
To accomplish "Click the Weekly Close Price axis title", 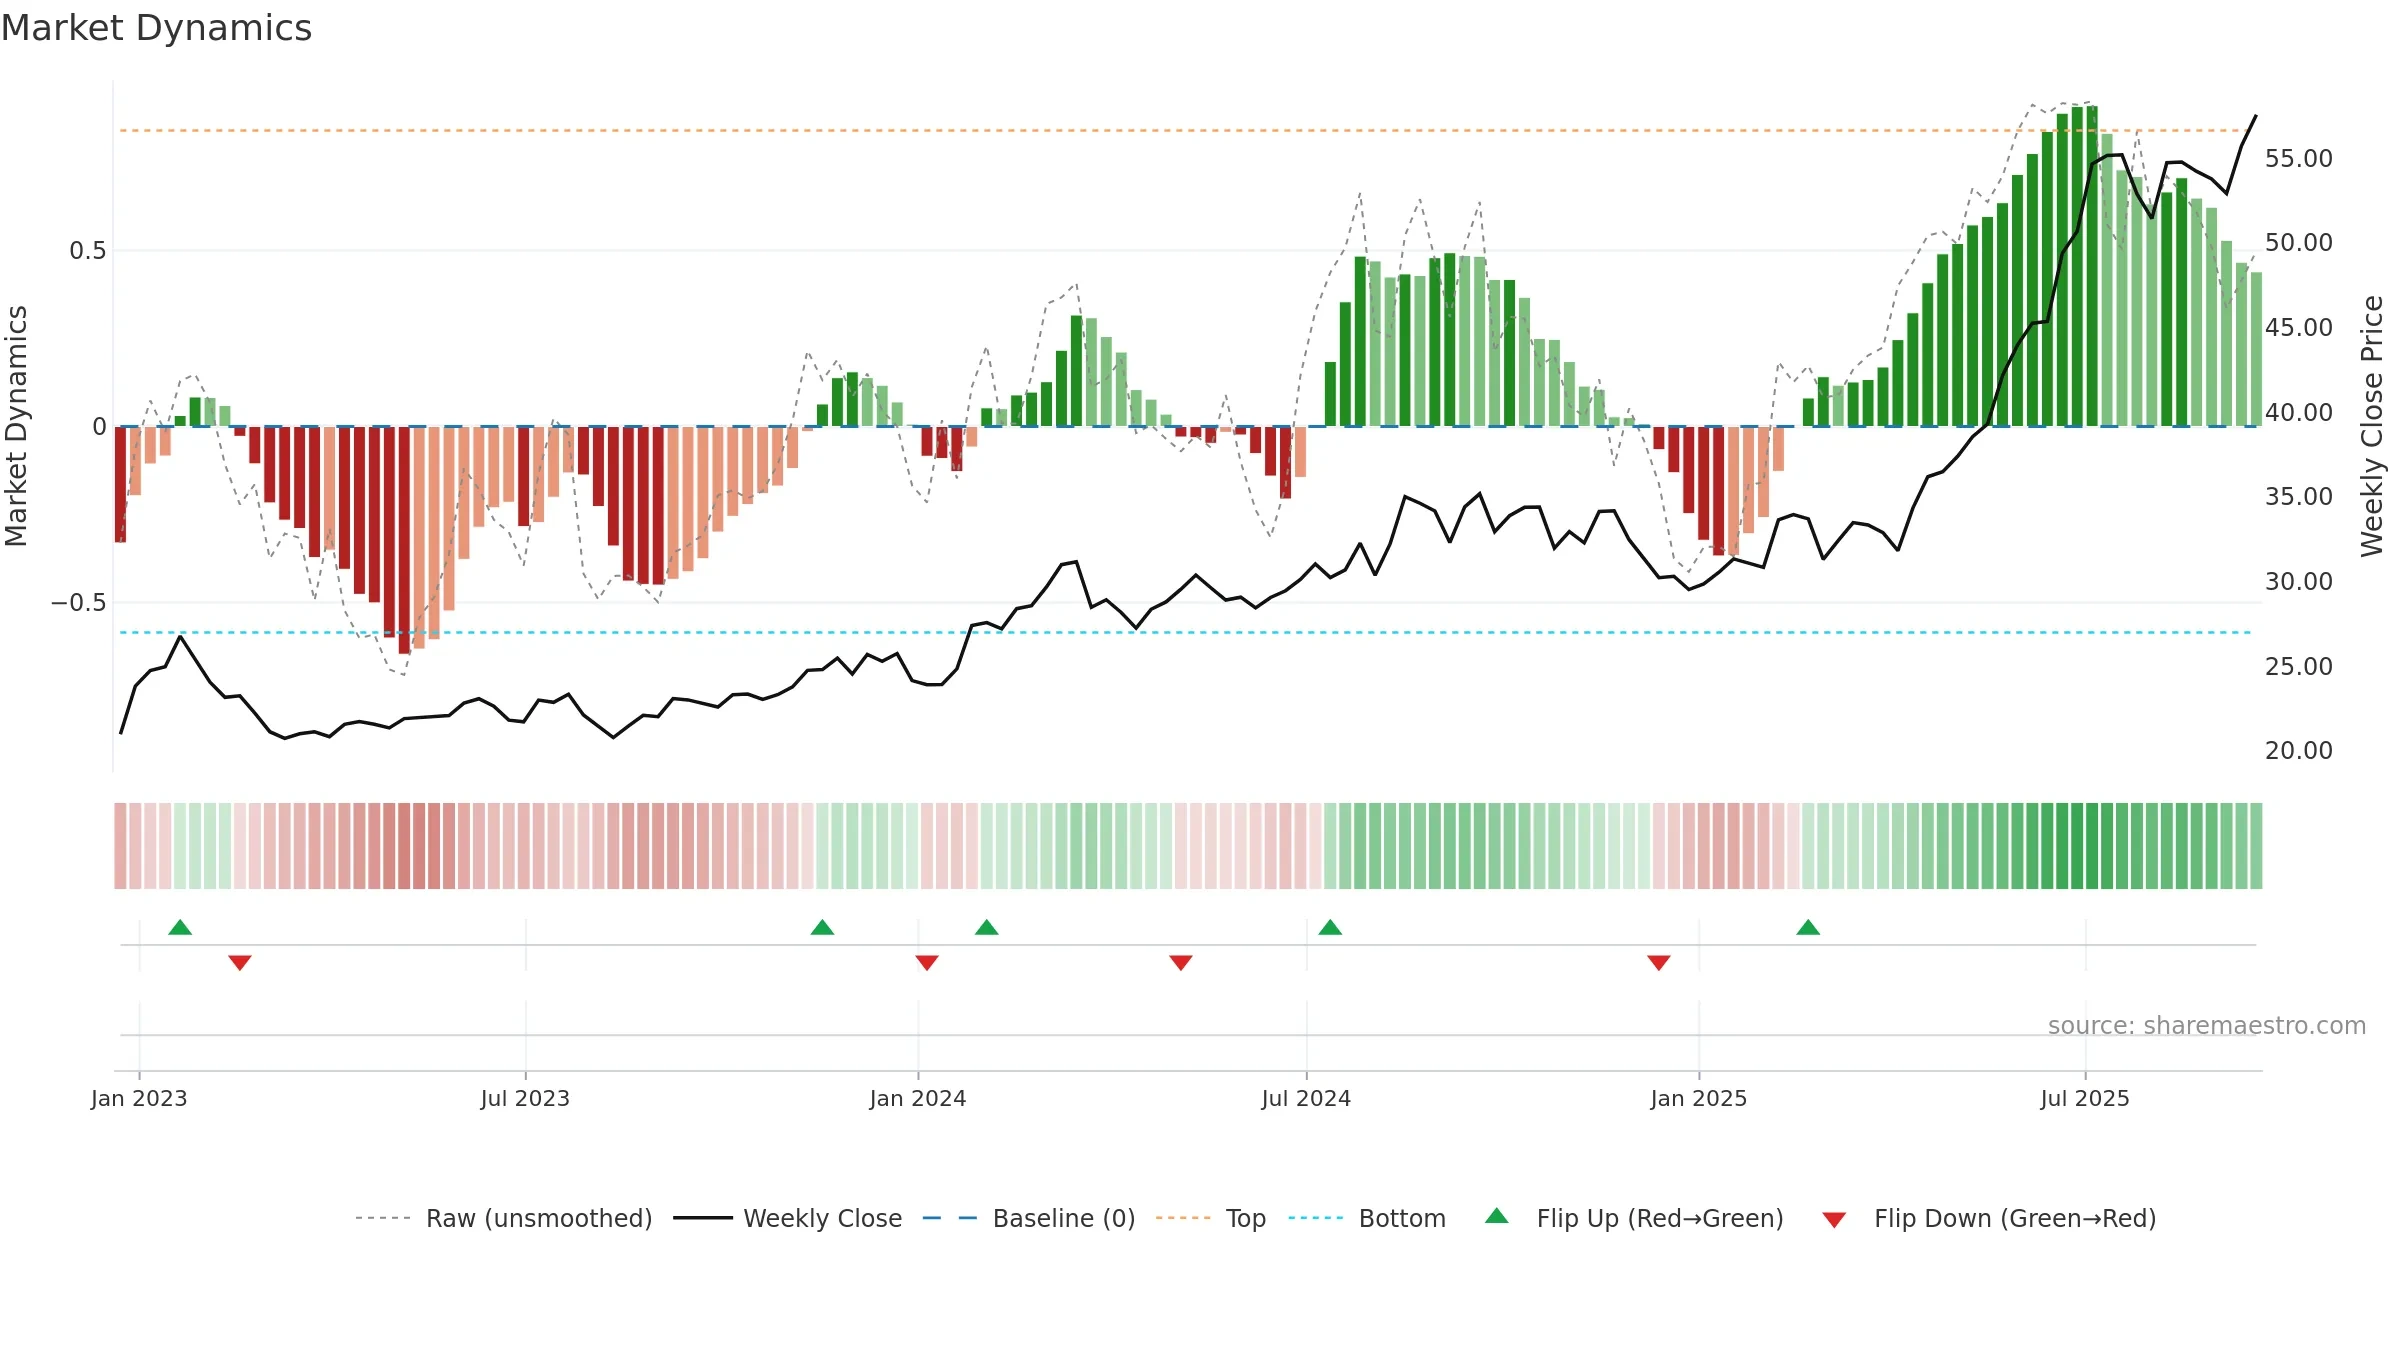I will pos(2372,426).
